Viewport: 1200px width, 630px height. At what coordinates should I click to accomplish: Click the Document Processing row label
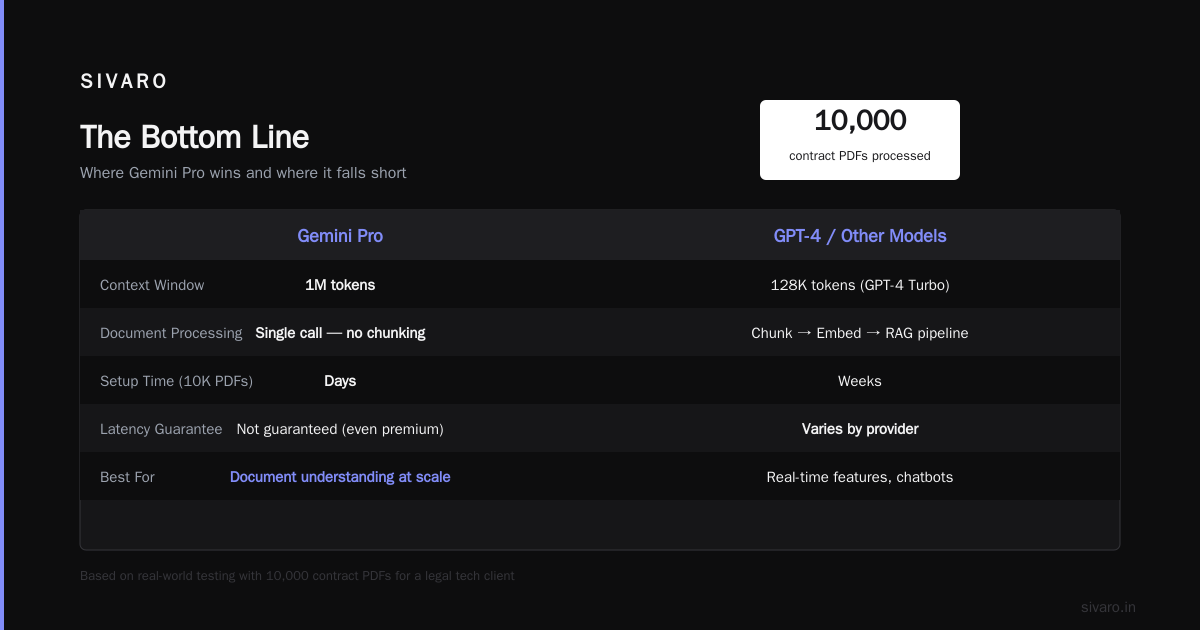click(171, 333)
